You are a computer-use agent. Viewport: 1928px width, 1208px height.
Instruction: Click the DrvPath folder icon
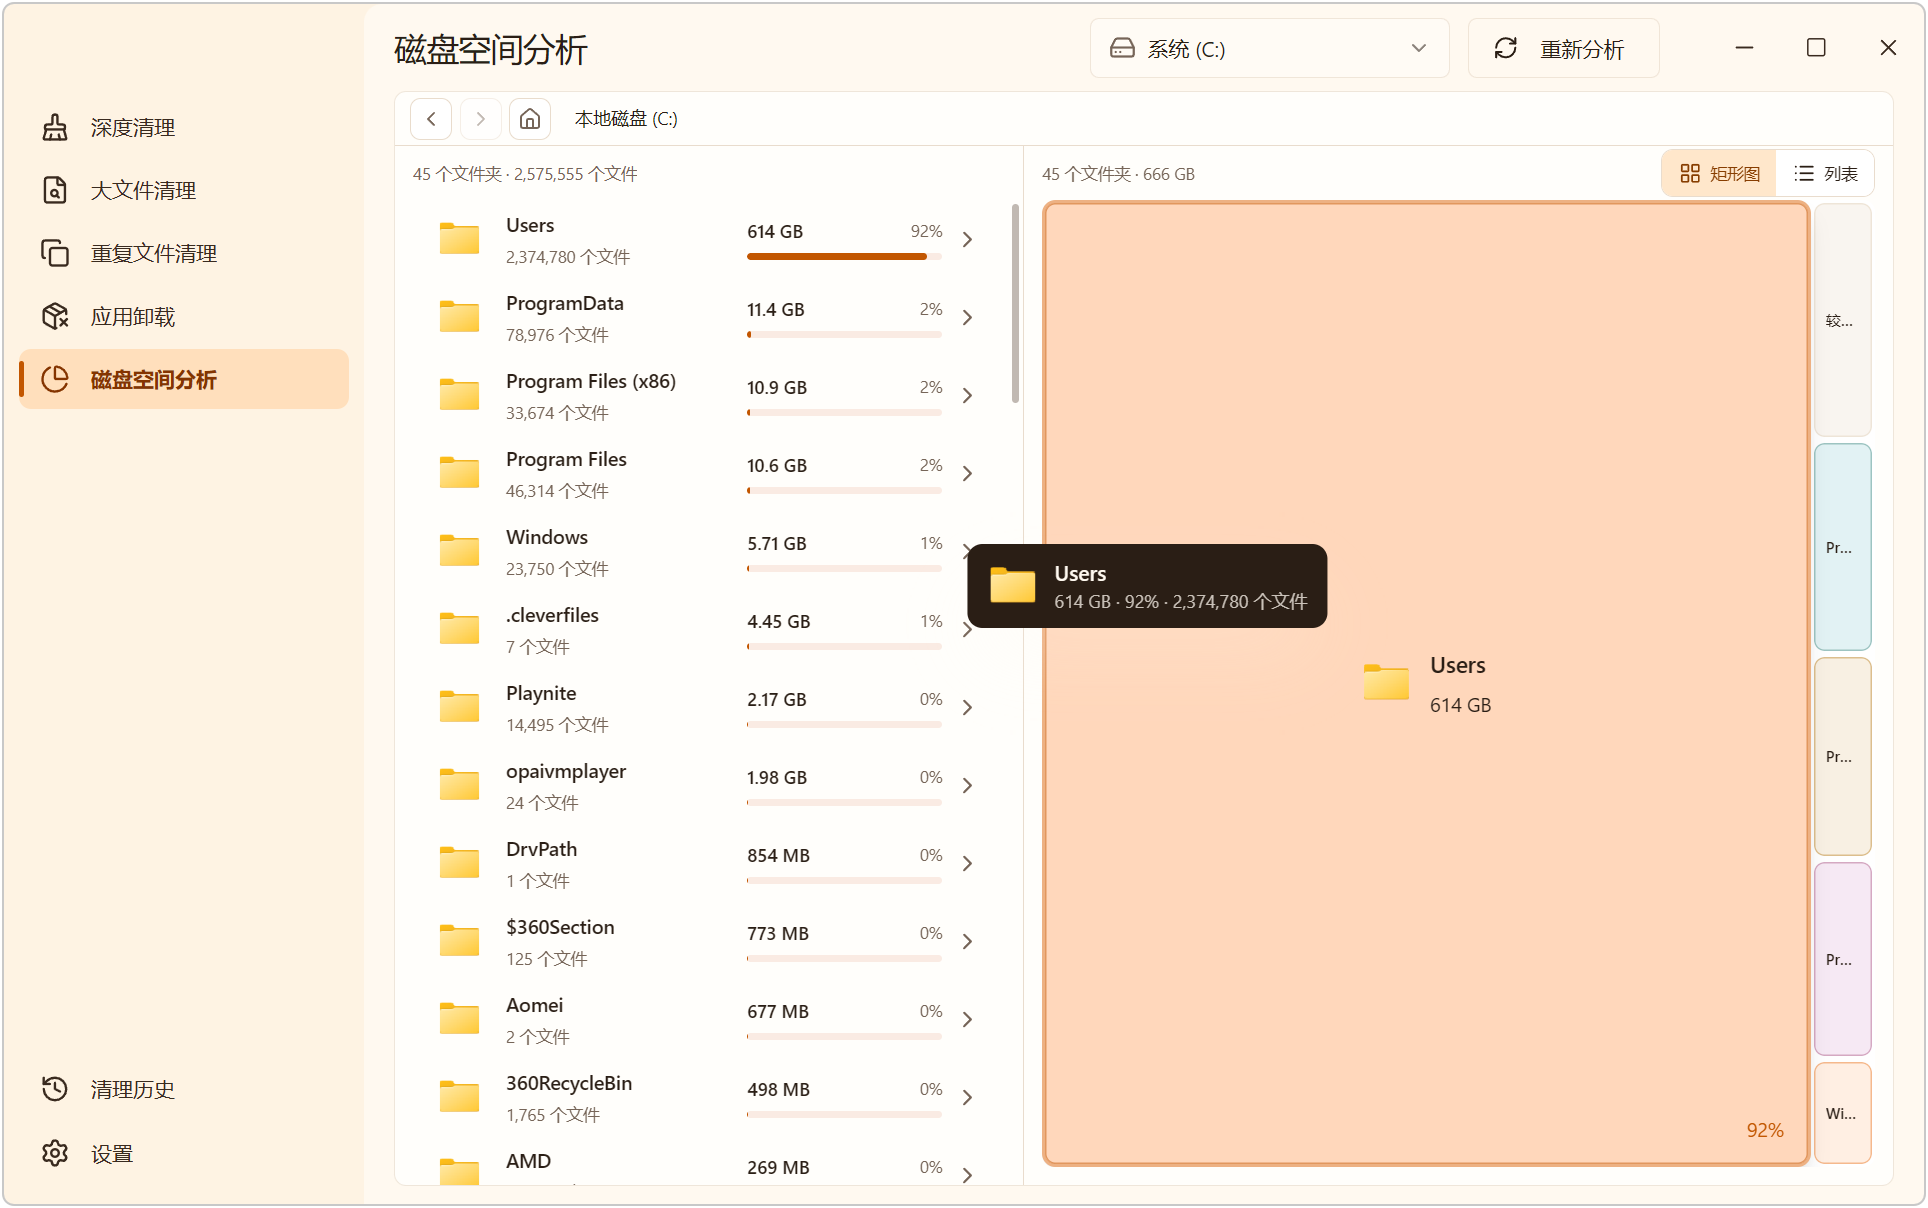coord(460,863)
